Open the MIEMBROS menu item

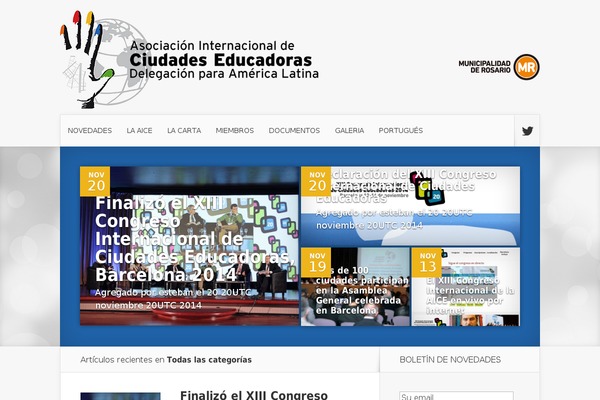coord(235,131)
